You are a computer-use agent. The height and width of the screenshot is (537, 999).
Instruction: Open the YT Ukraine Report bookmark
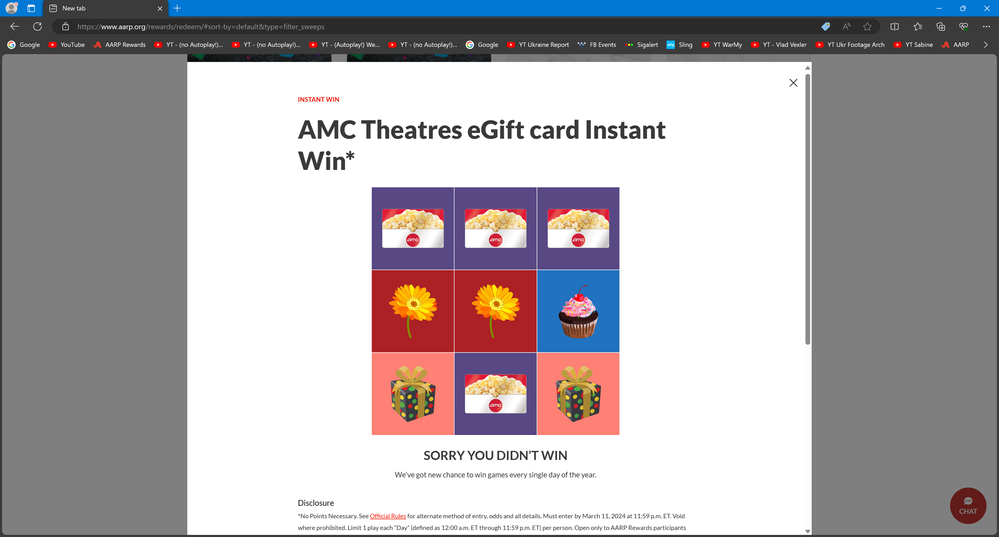538,45
